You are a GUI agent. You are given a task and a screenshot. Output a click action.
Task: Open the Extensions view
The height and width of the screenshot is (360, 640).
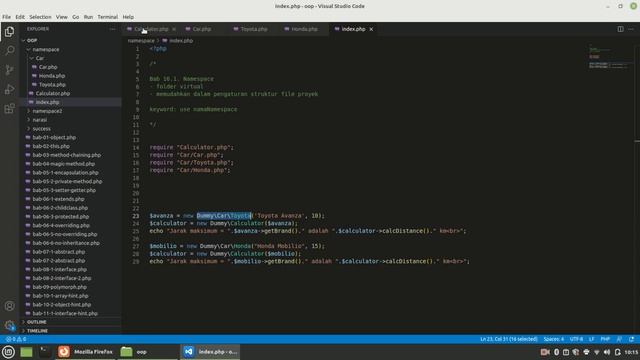[x=9, y=108]
